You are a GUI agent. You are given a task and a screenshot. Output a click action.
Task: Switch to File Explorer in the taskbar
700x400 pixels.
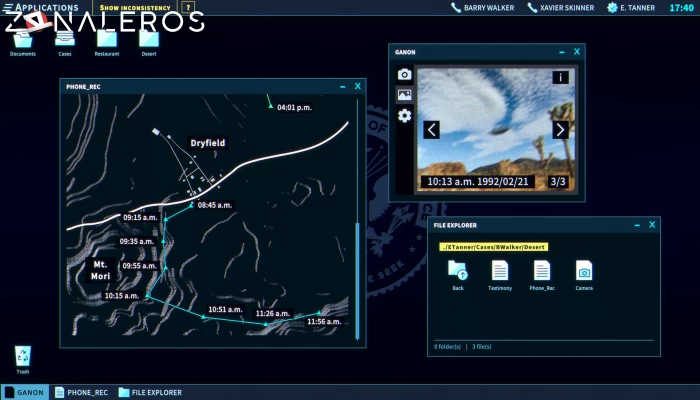pos(150,392)
